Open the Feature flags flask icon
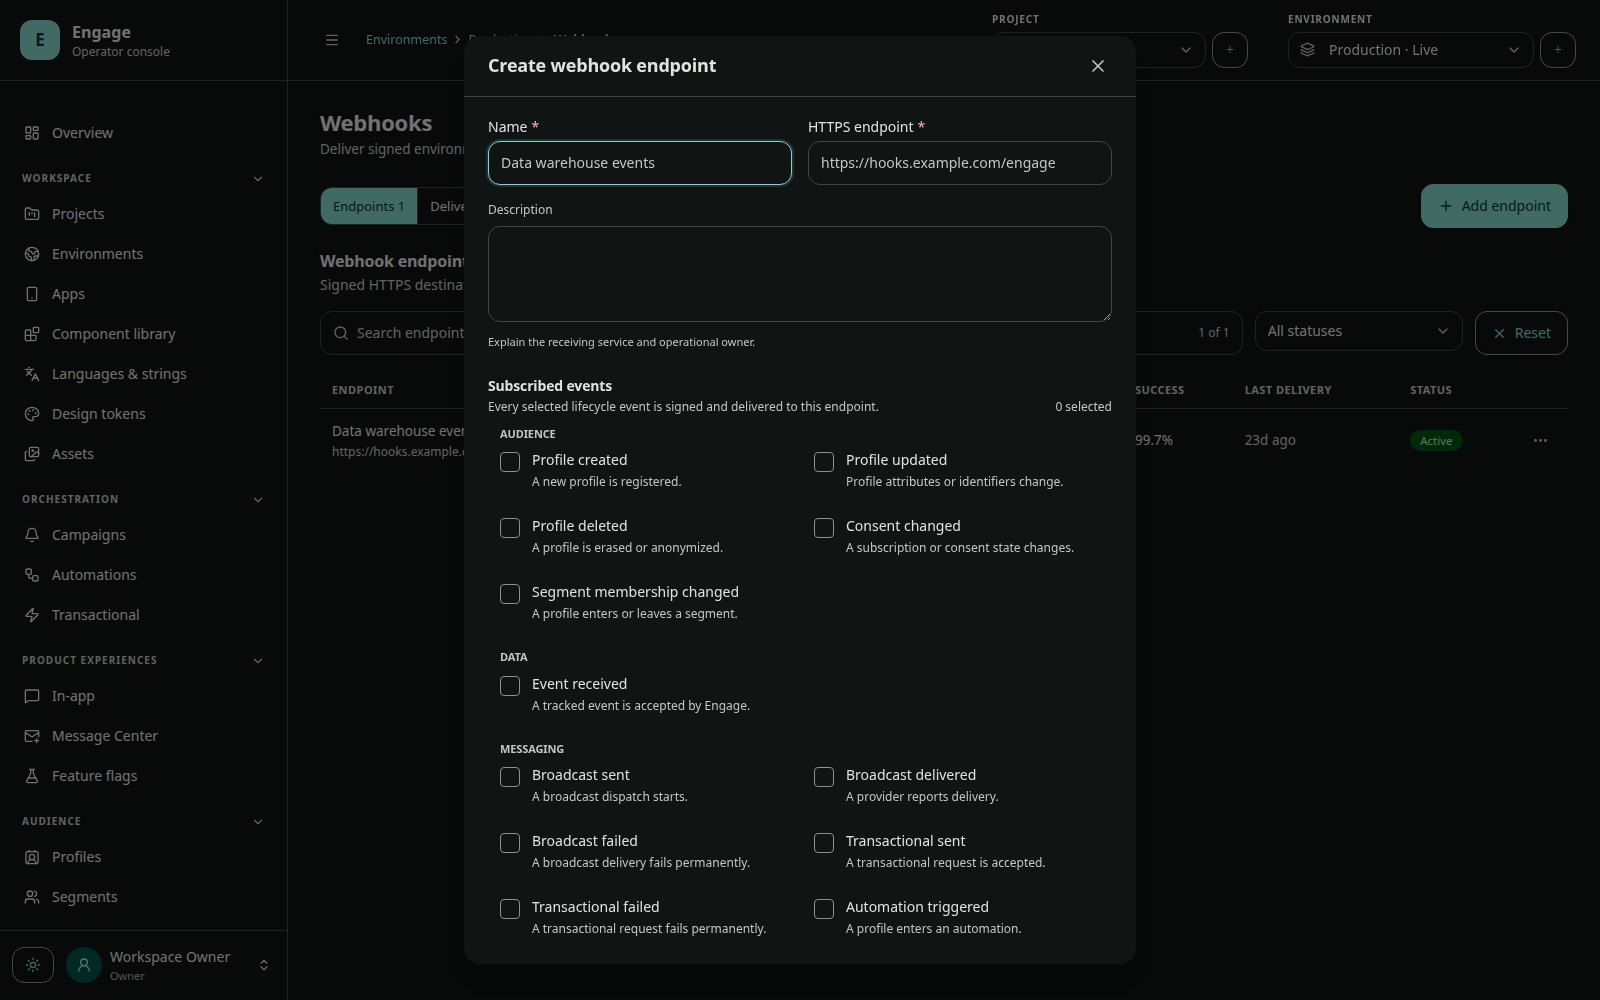The height and width of the screenshot is (1000, 1600). click(32, 776)
